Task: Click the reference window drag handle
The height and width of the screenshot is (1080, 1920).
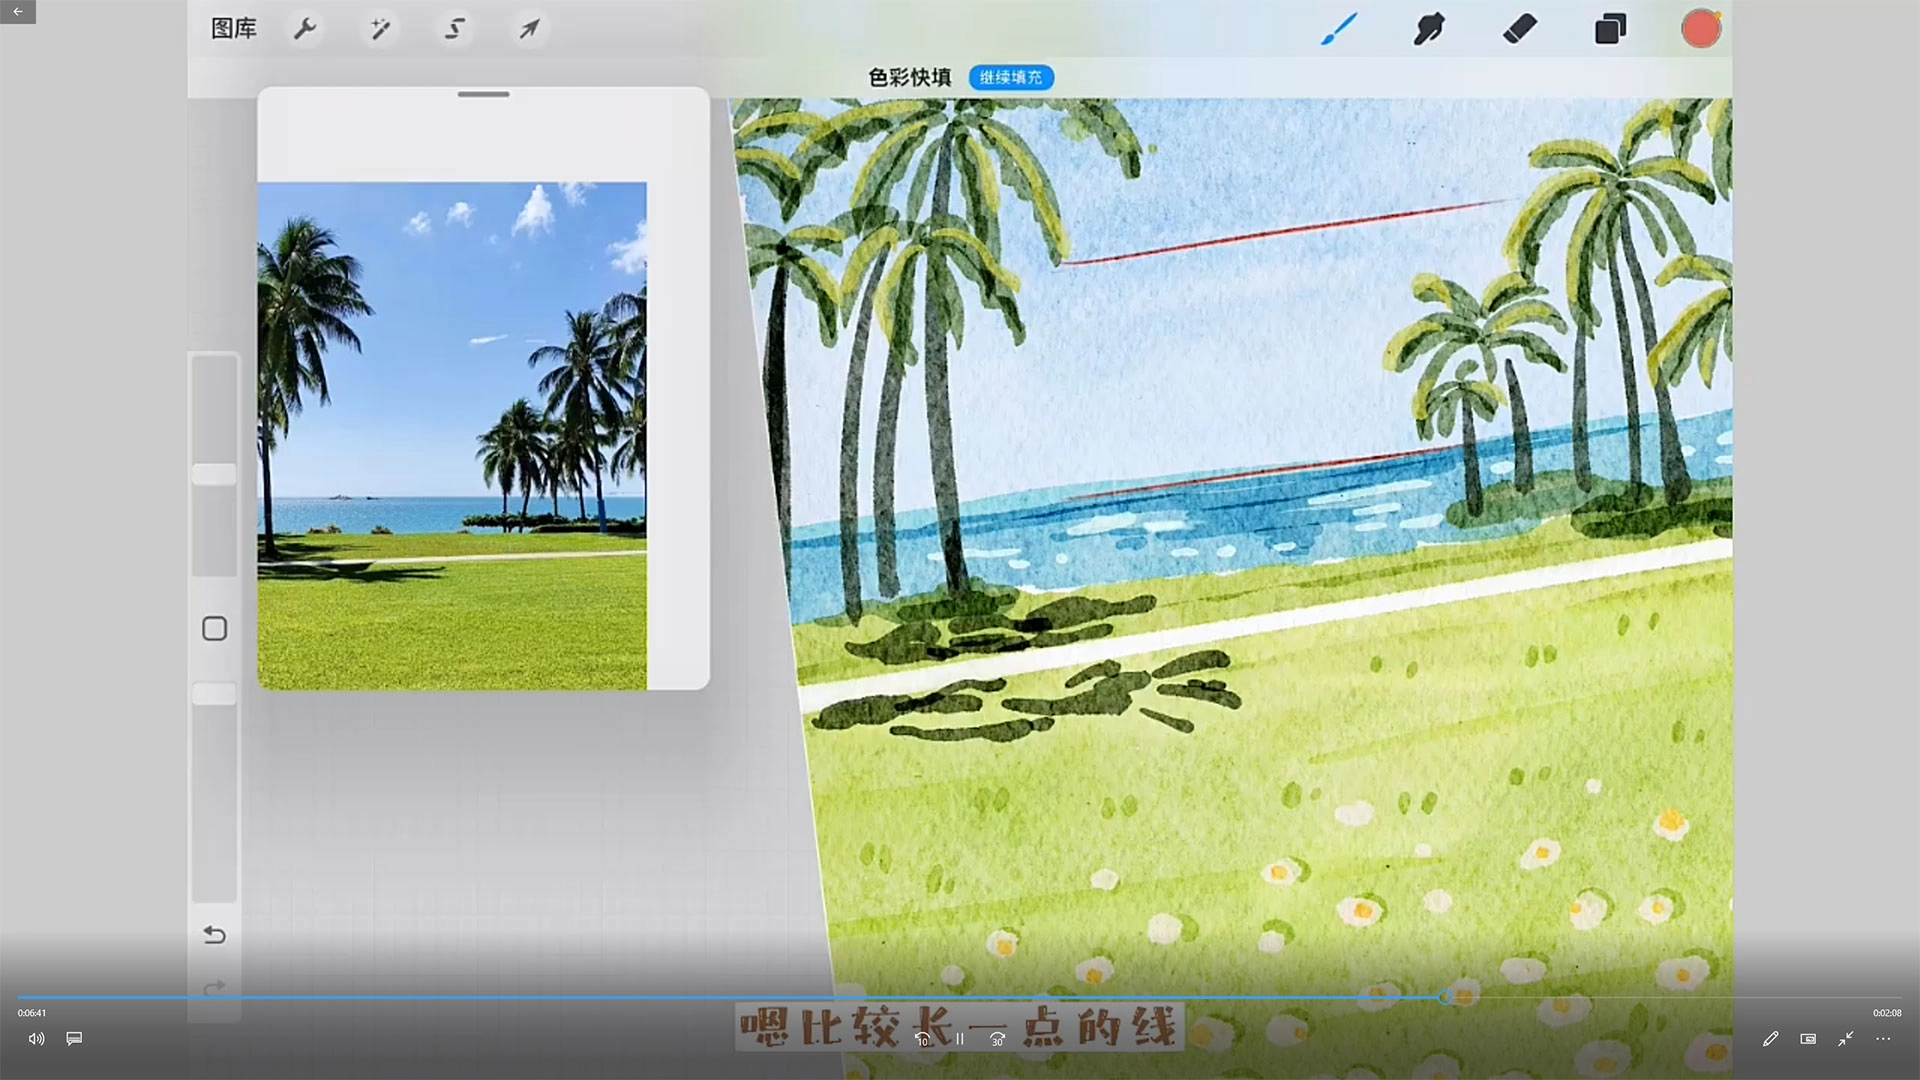Action: 484,94
